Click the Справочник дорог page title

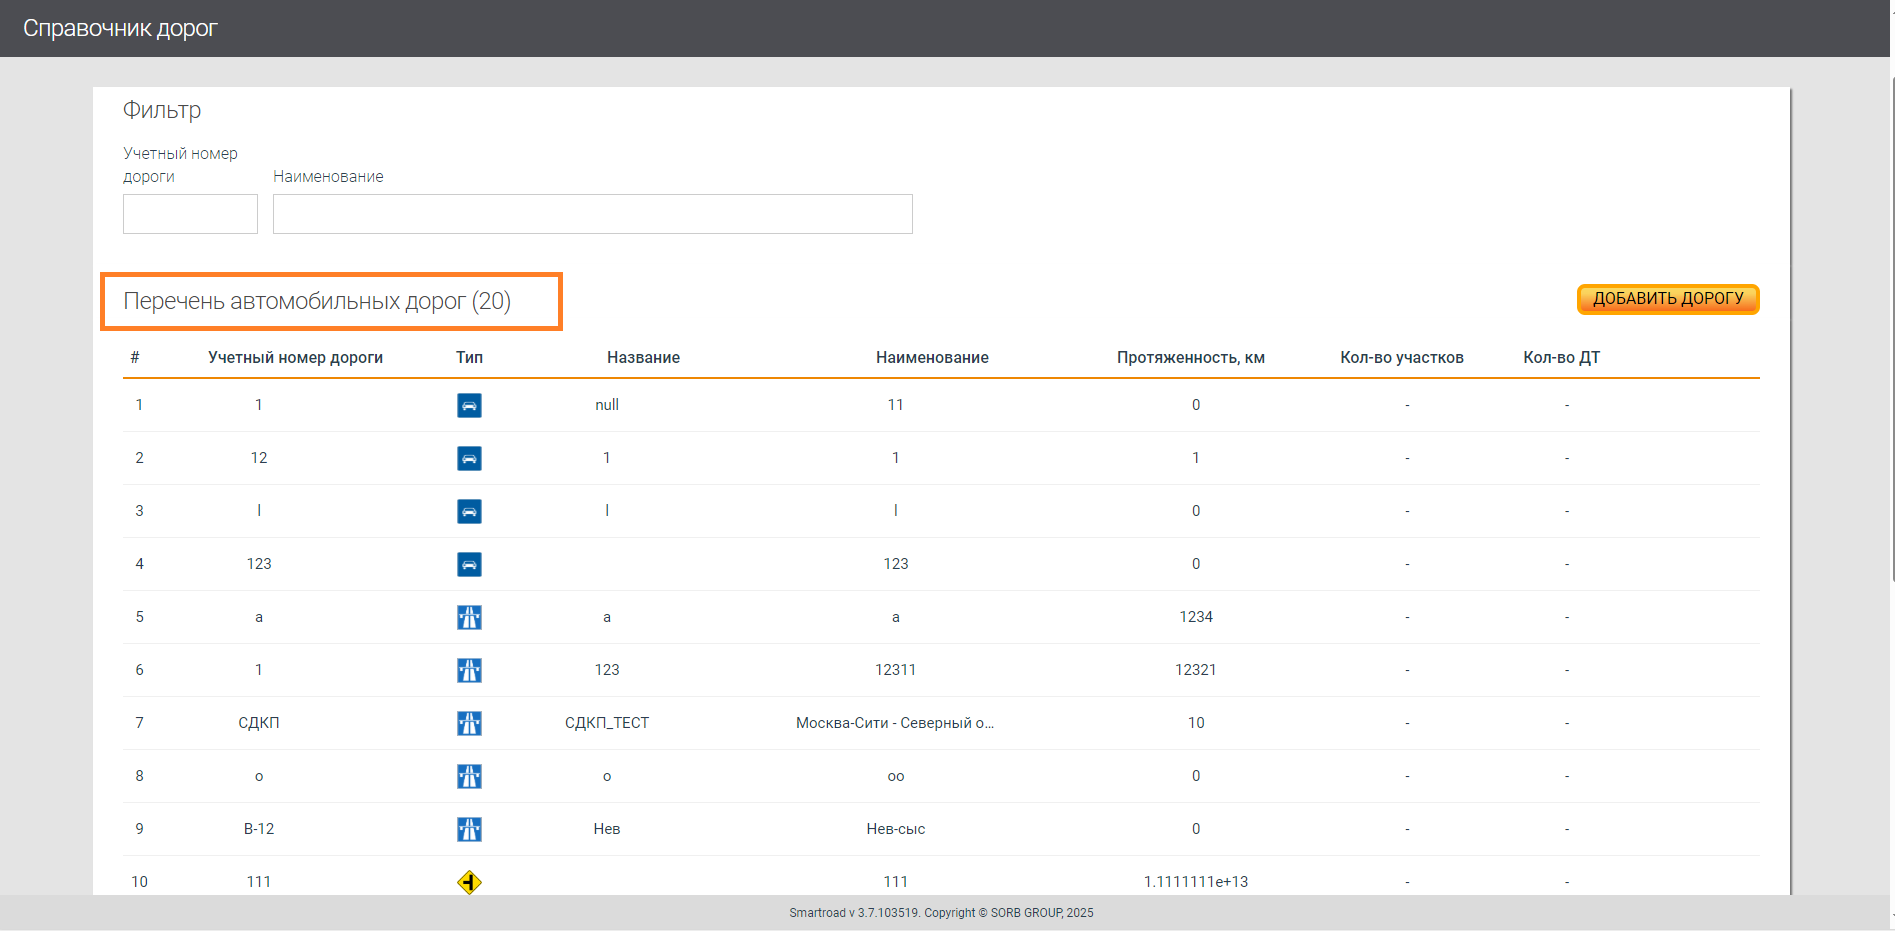120,28
